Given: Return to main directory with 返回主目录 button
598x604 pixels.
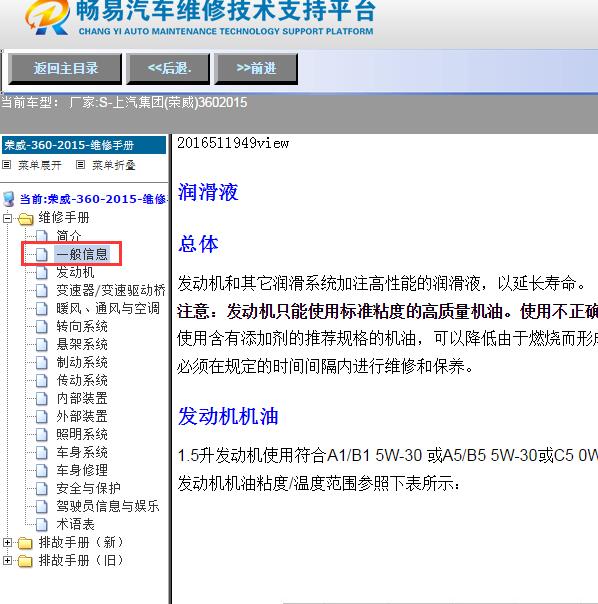Looking at the screenshot, I should [65, 69].
